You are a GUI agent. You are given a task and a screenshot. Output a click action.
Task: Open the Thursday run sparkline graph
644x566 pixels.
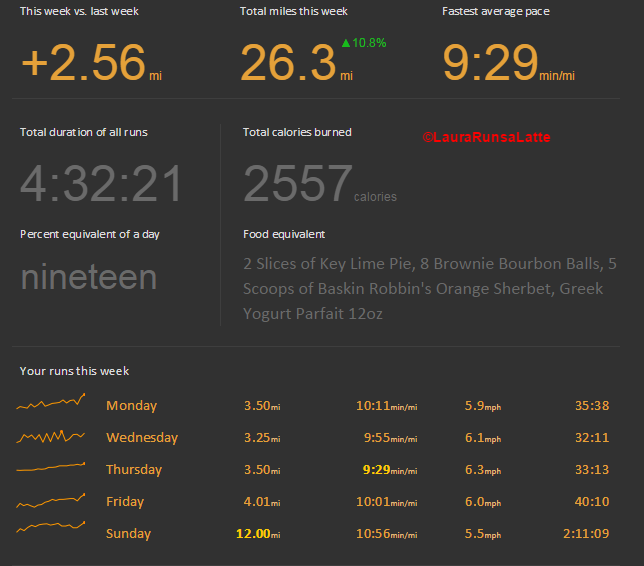[50, 468]
